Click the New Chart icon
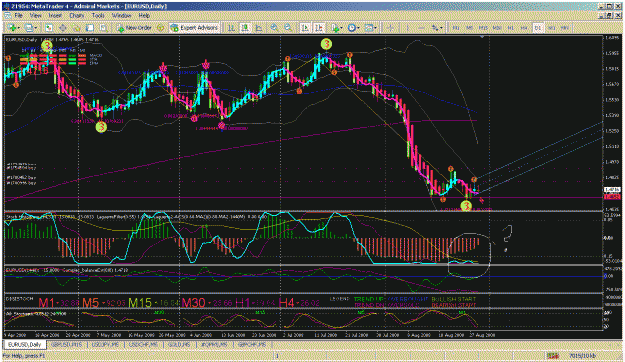Screen dimensions: 625x362 point(12,28)
